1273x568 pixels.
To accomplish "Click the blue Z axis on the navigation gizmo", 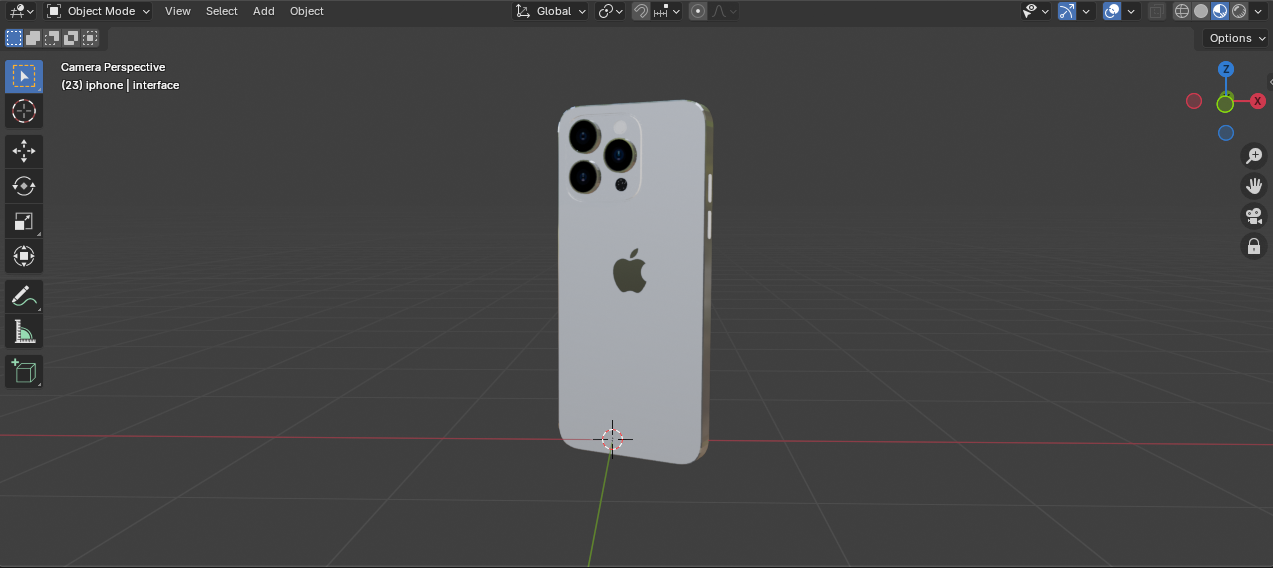I will point(1225,69).
